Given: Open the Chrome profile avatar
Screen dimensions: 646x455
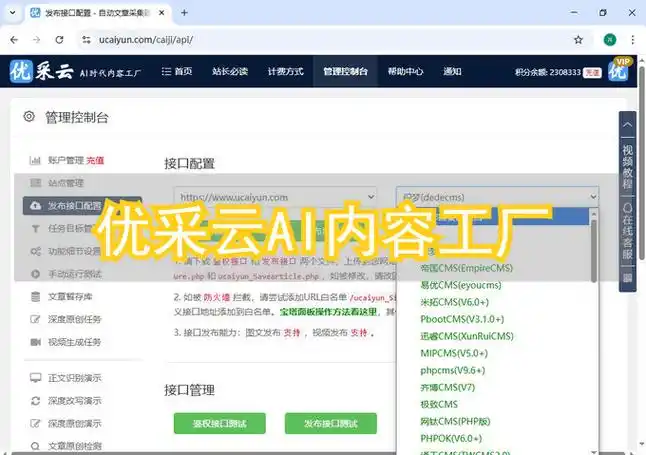Looking at the screenshot, I should pyautogui.click(x=610, y=40).
